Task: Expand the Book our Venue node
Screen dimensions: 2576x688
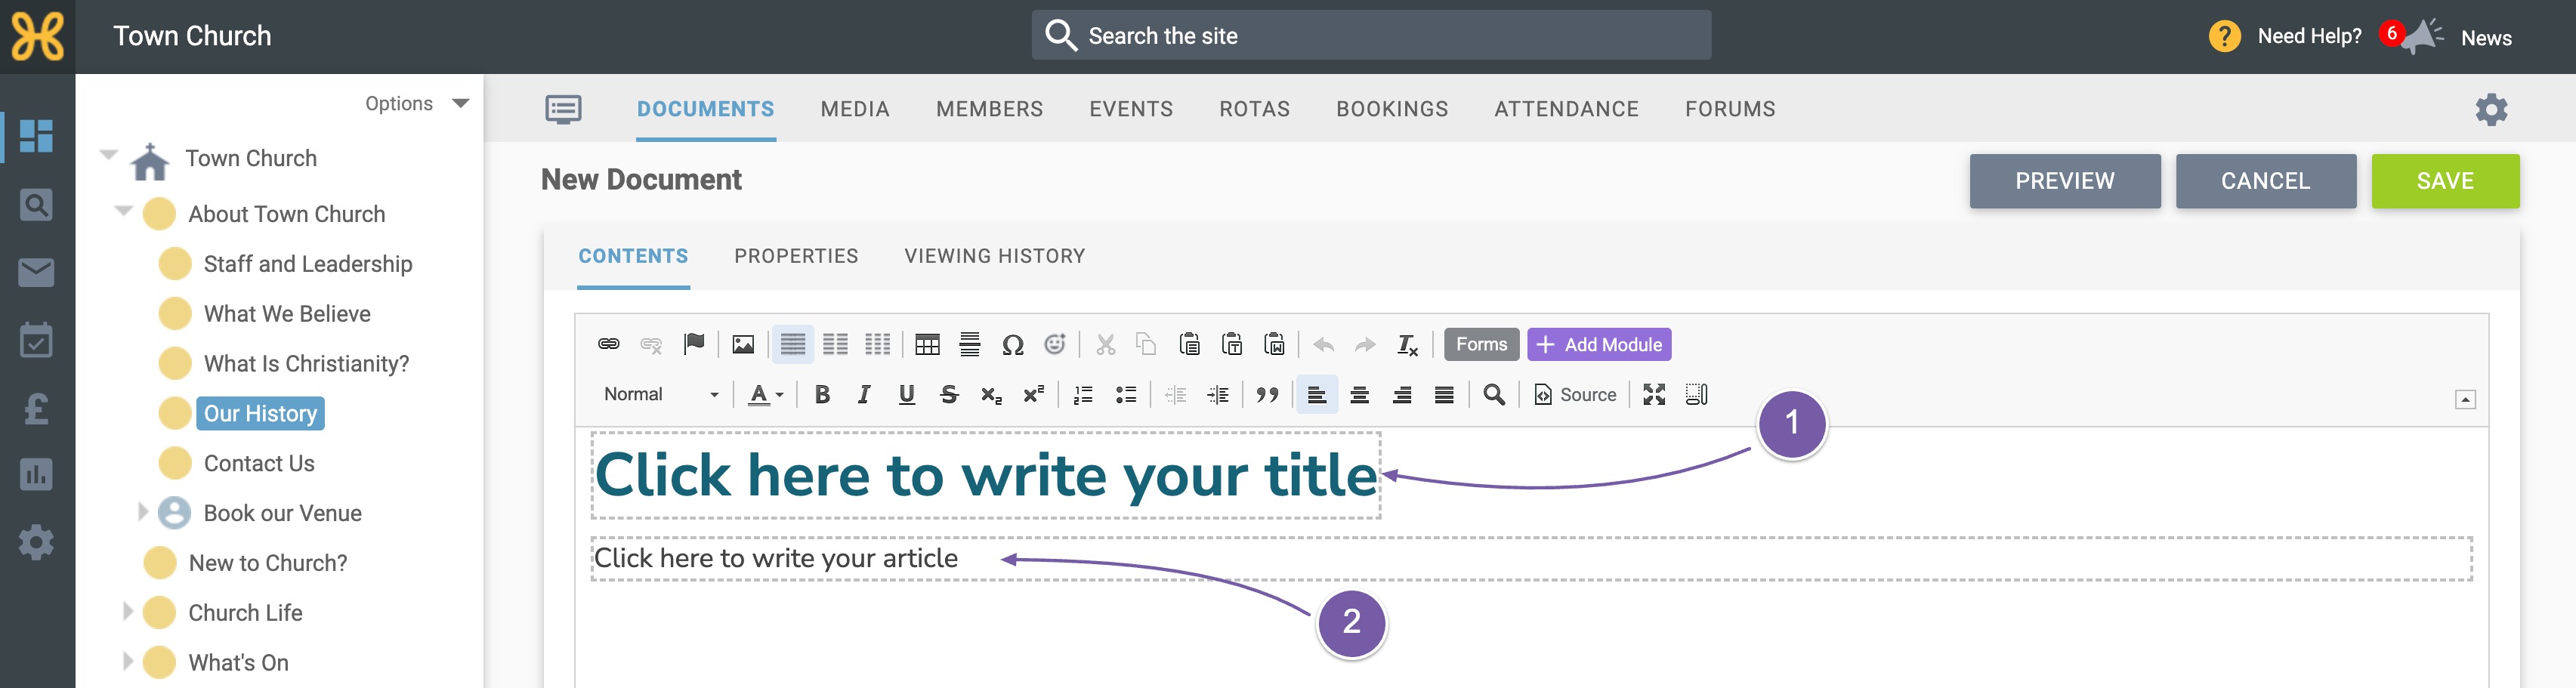Action: click(143, 512)
